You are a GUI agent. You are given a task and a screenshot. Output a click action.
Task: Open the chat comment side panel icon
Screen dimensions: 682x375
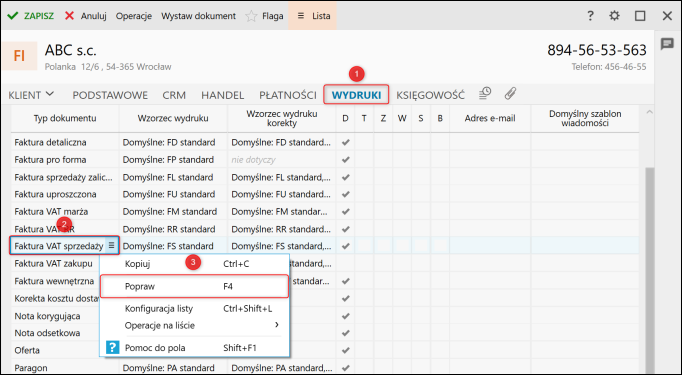point(667,44)
